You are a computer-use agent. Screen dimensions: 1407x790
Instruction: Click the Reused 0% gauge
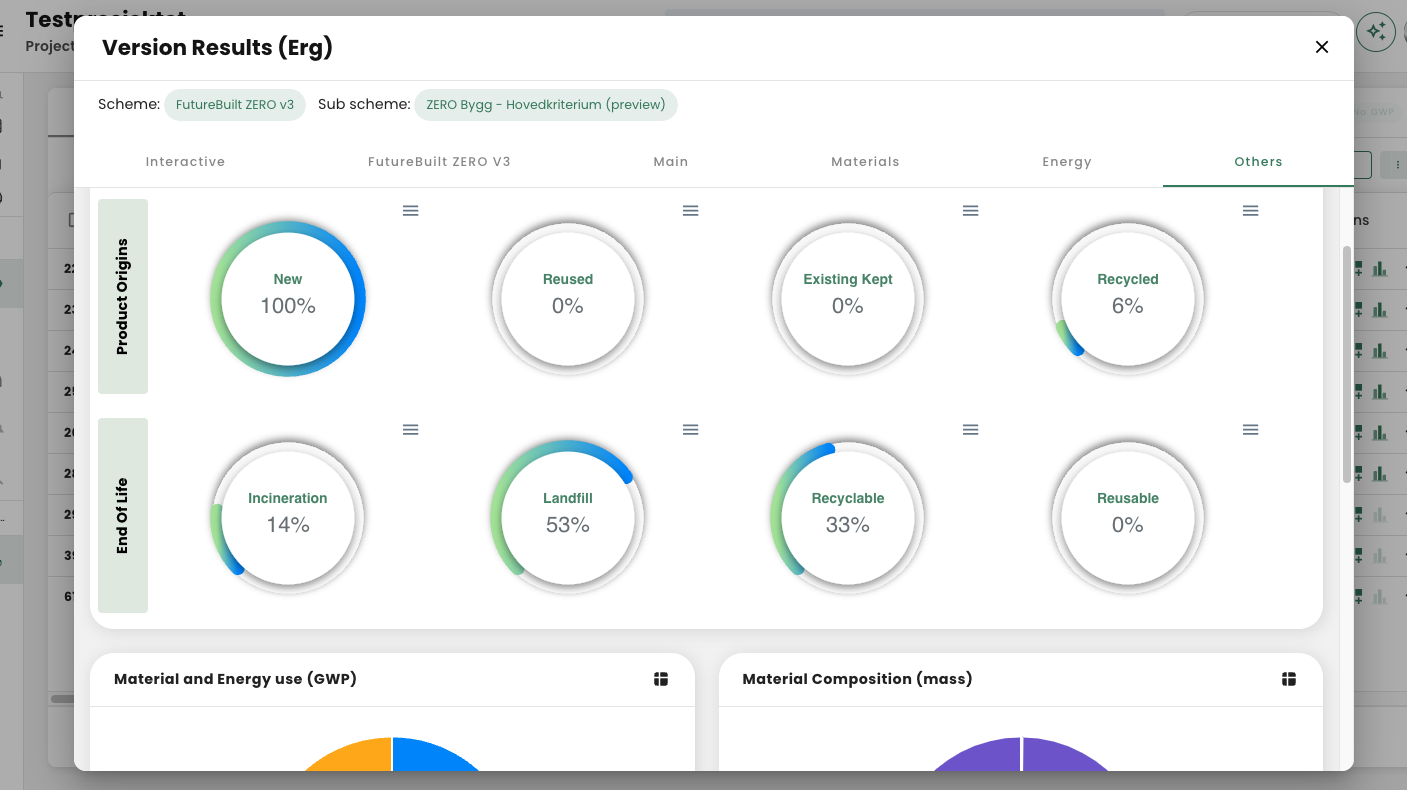(x=568, y=298)
